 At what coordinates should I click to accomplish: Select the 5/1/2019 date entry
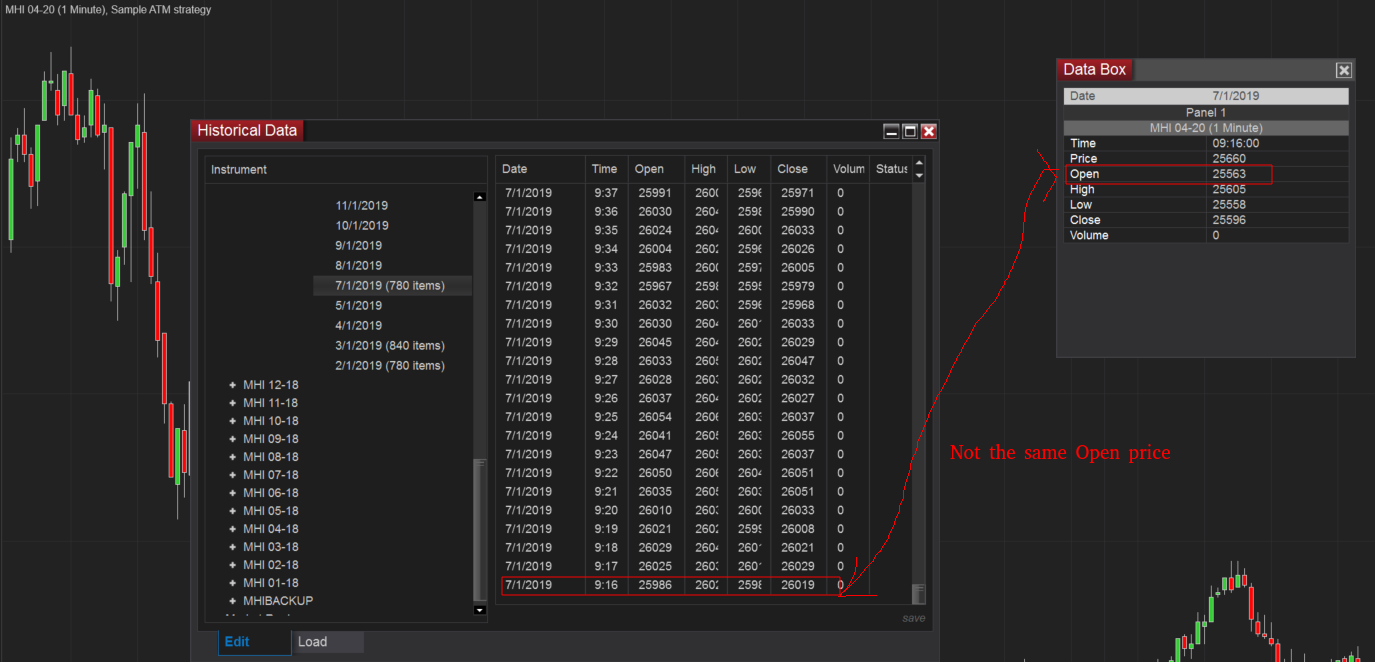(x=358, y=305)
